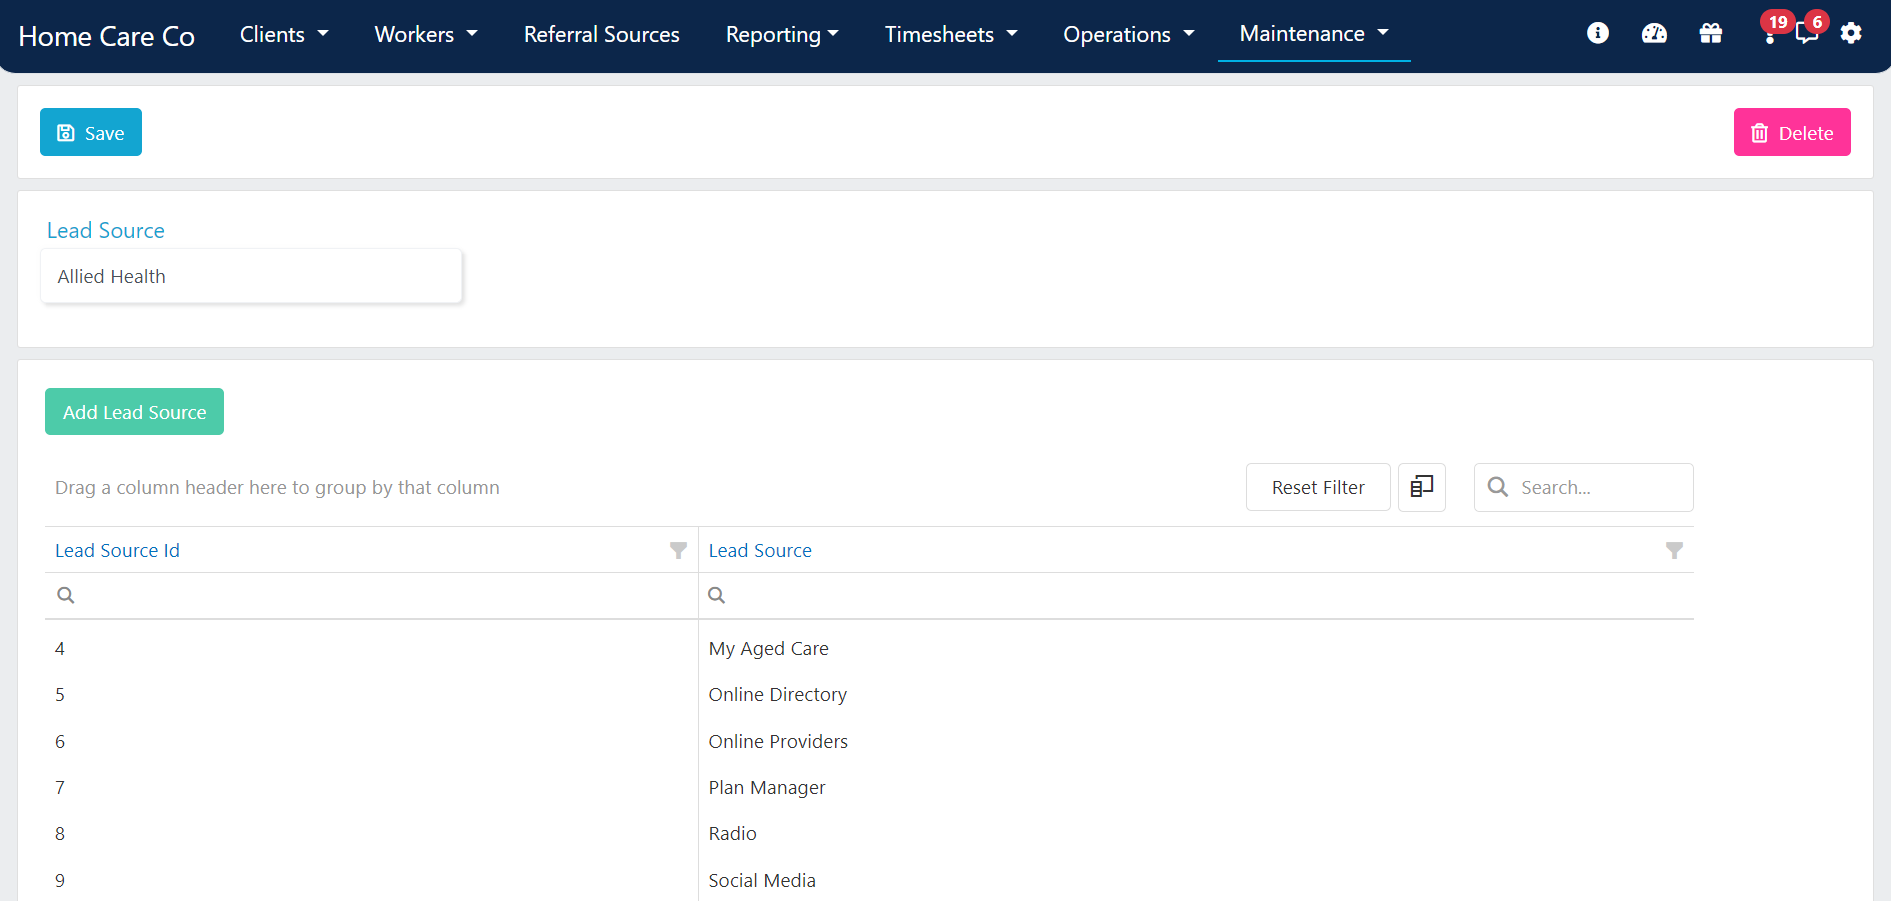The width and height of the screenshot is (1891, 901).
Task: Select the Plan Manager row
Action: 869,787
